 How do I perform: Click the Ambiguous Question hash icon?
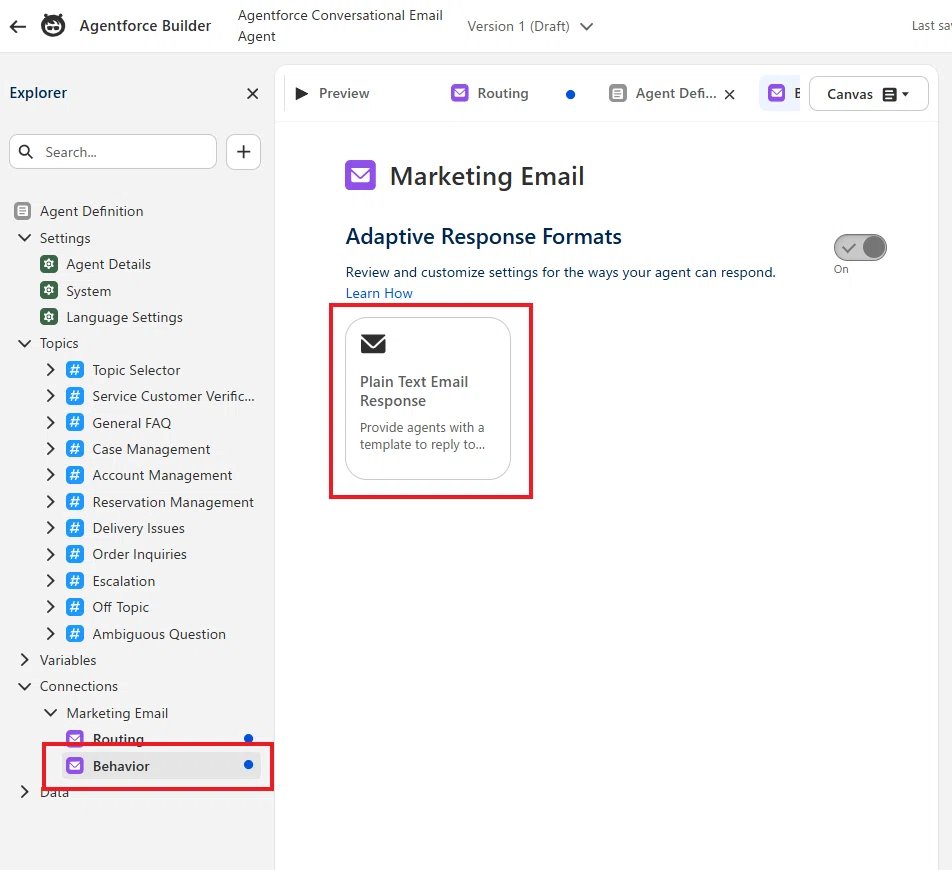[x=75, y=634]
